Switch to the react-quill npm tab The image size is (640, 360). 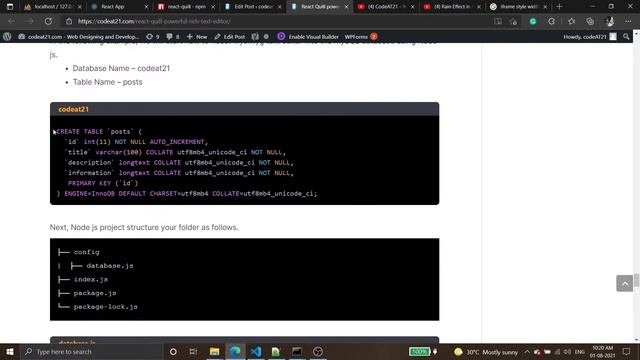pos(185,7)
